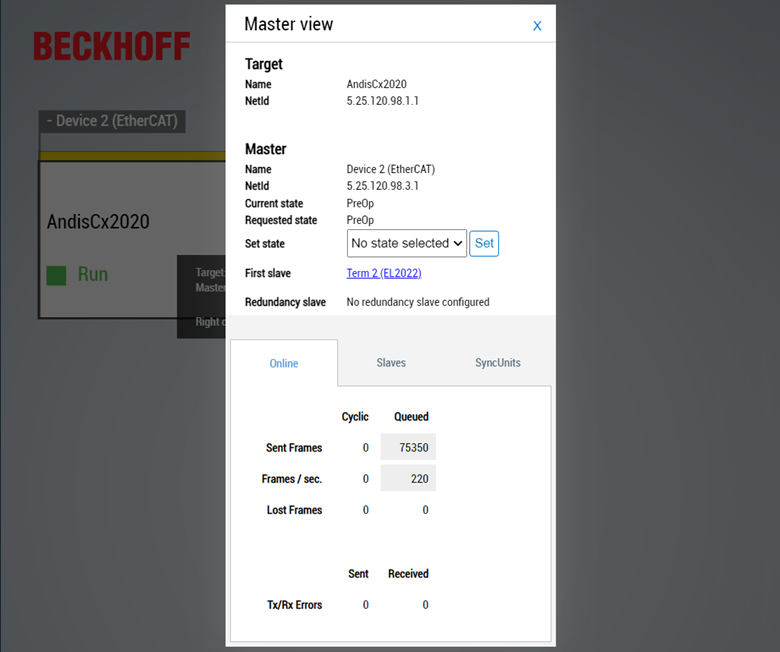Click the Current state PreOp value

tap(360, 203)
